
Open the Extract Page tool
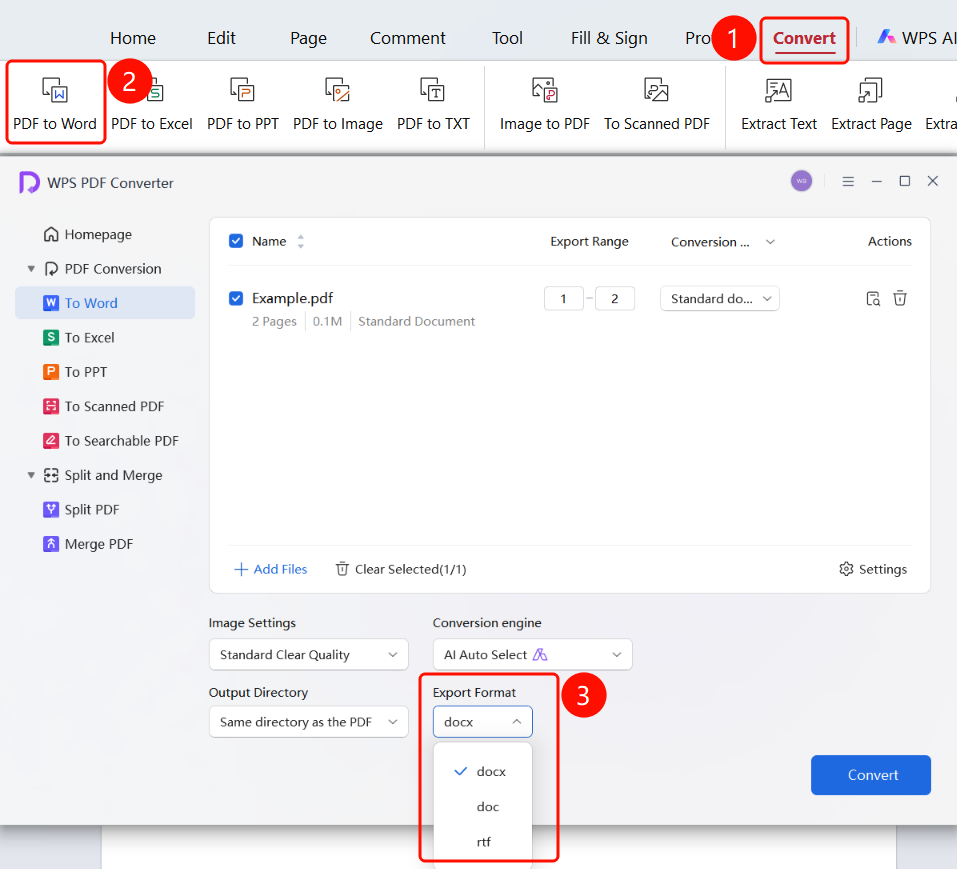[871, 103]
